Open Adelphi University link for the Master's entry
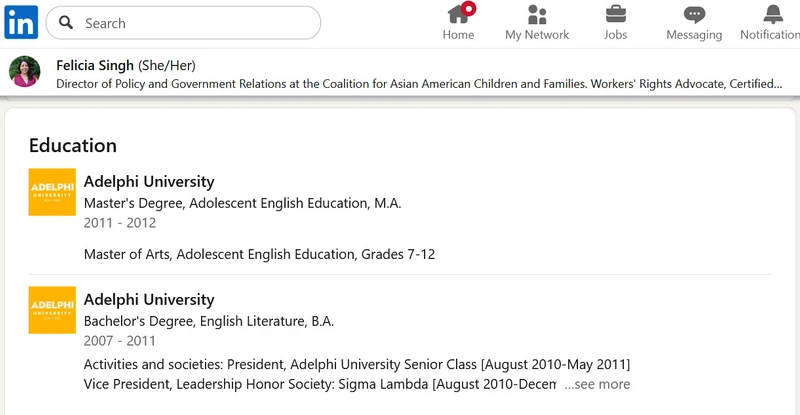The image size is (800, 415). click(x=149, y=182)
